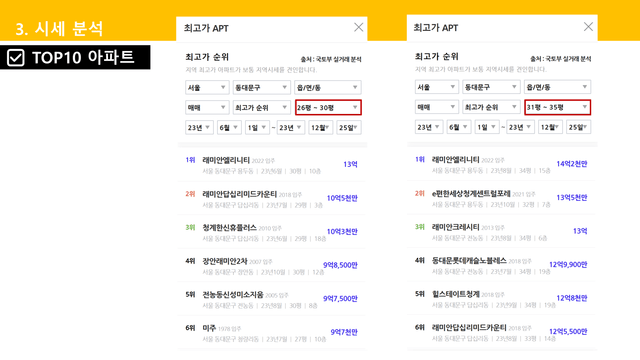This screenshot has width=640, height=360.
Task: Select 6위 미주 row
Action: 272,332
